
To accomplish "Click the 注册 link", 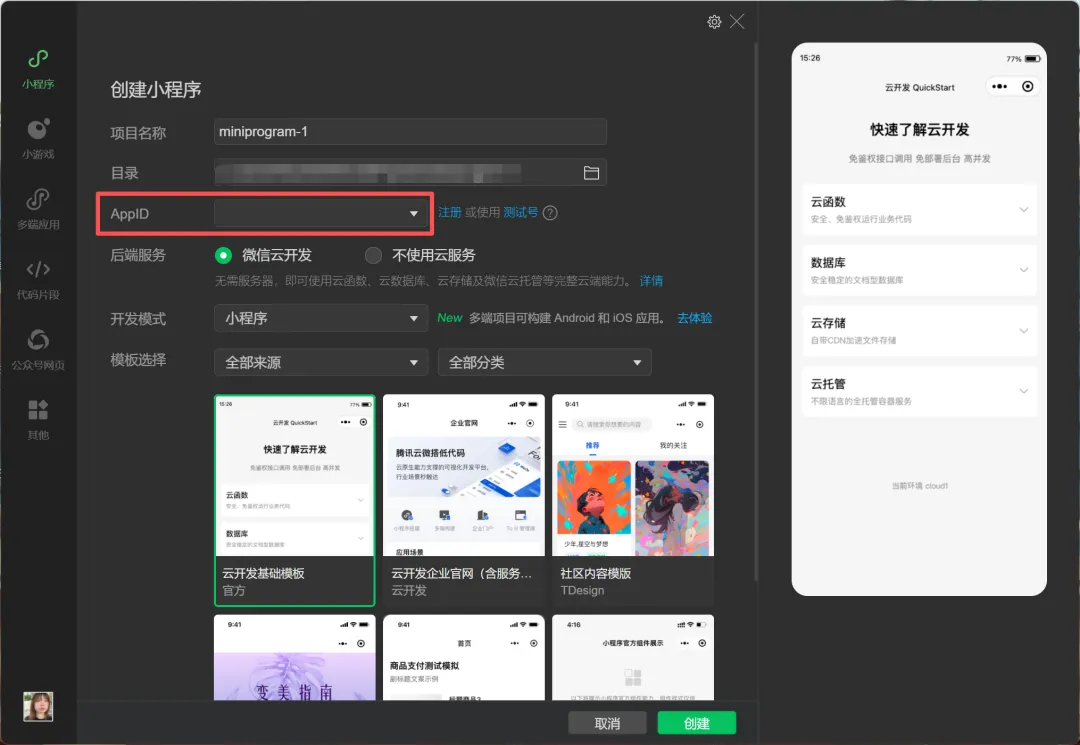I will (x=450, y=213).
